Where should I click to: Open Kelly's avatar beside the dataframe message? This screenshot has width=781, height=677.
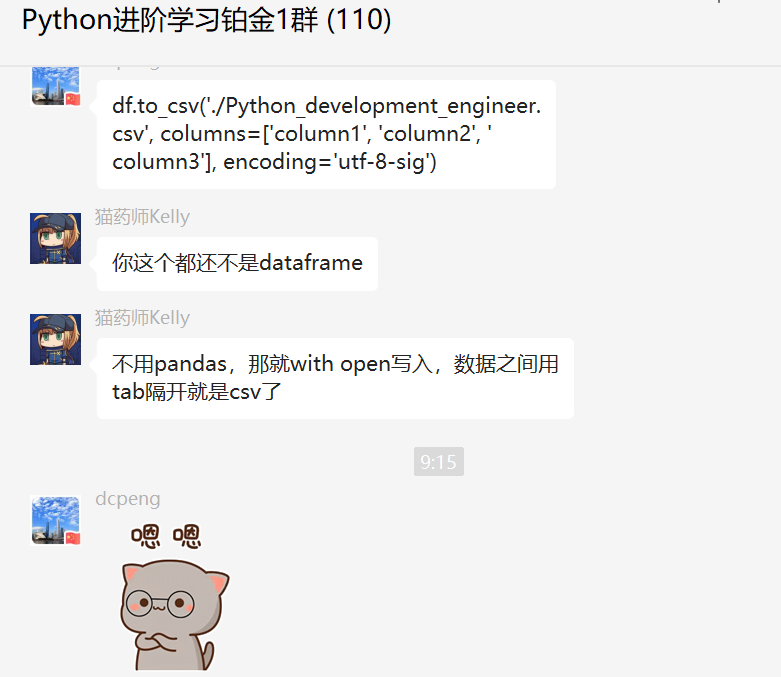click(55, 238)
